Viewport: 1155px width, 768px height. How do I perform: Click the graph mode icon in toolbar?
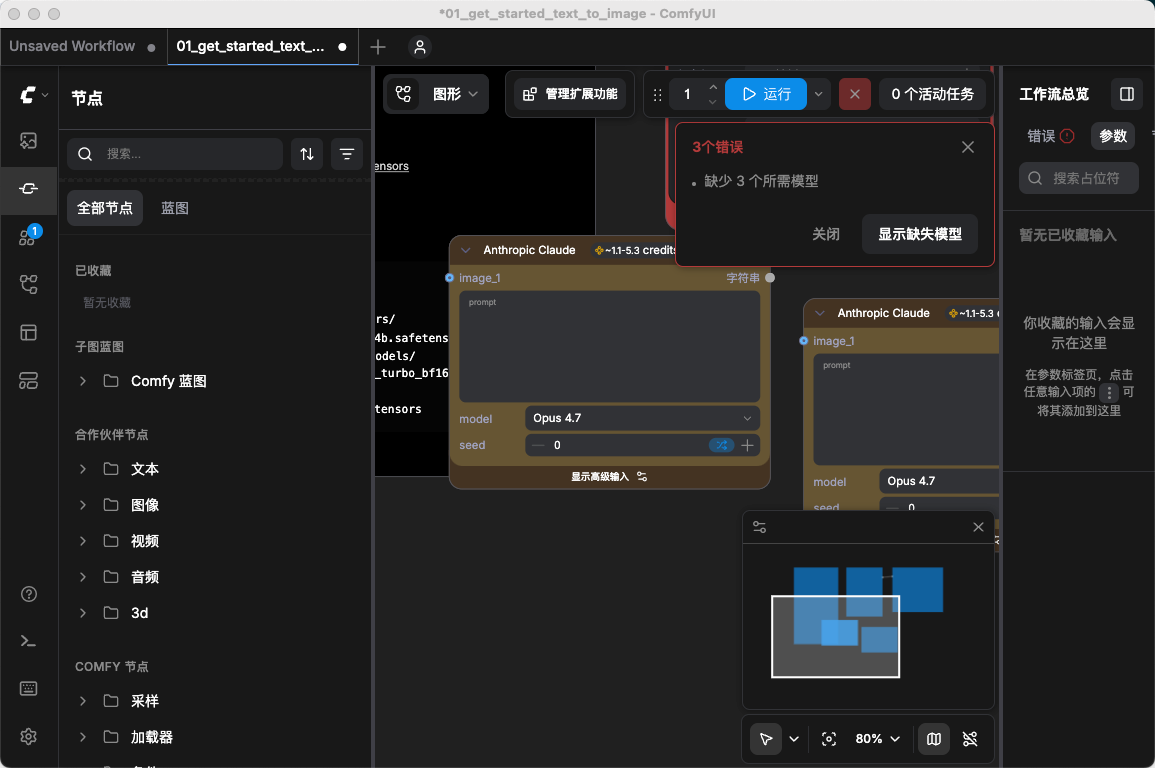403,94
